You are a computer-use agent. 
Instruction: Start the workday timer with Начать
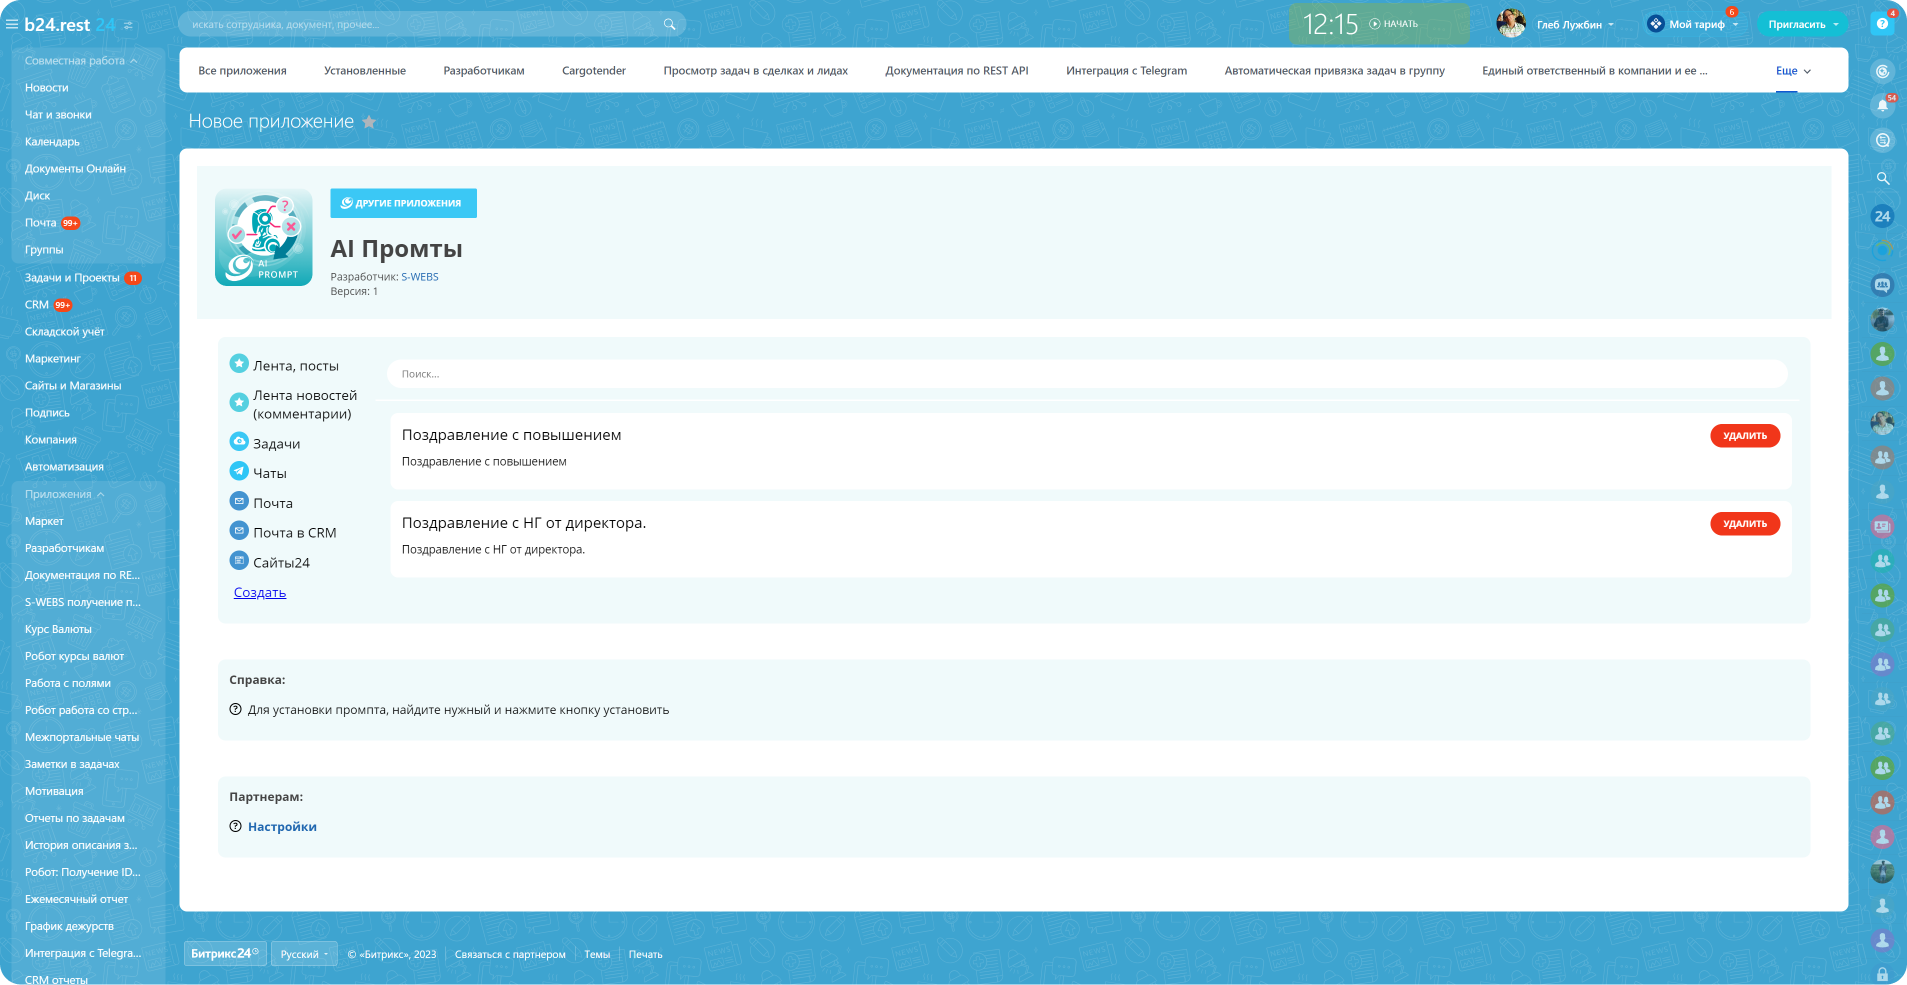(1394, 24)
